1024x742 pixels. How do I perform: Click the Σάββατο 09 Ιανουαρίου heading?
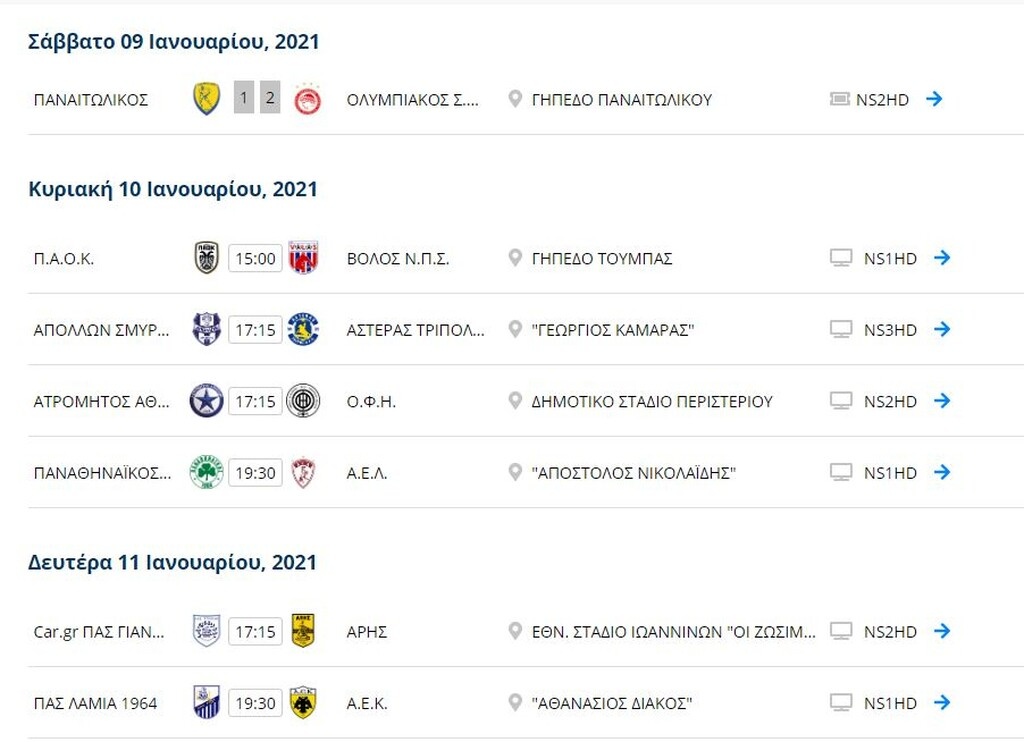pos(172,41)
